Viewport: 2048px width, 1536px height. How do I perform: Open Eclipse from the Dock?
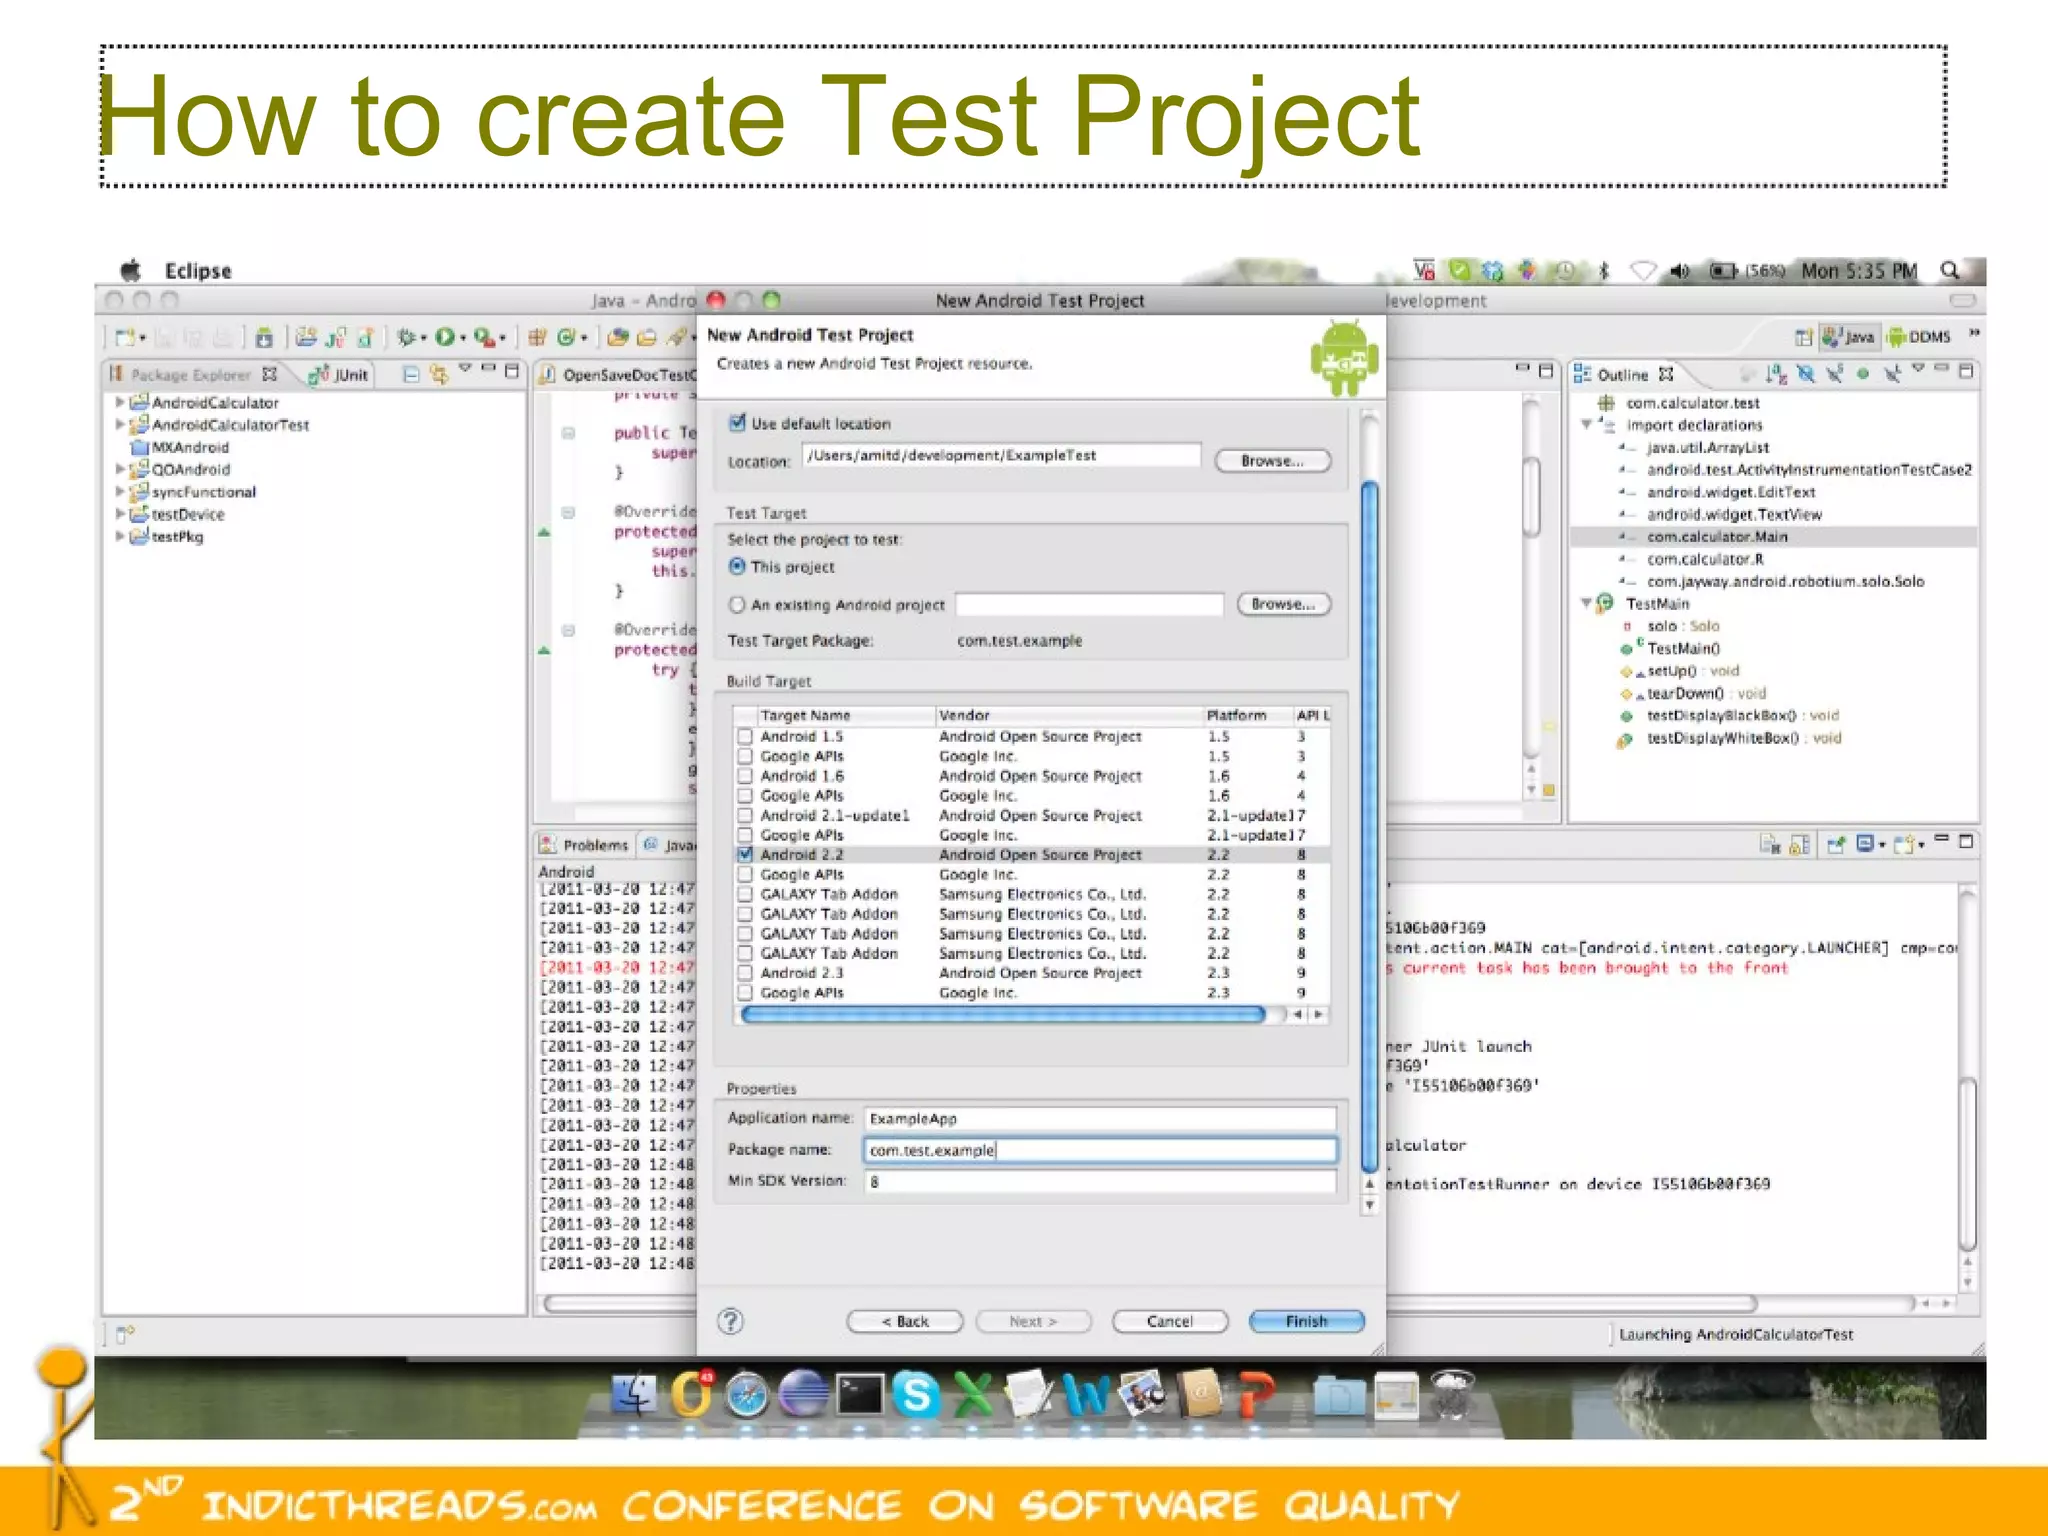coord(802,1394)
